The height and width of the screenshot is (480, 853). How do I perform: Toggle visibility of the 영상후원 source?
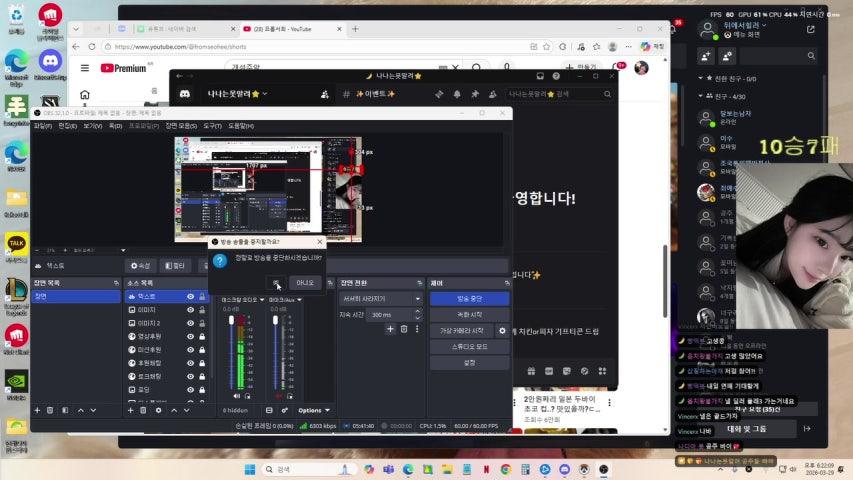[190, 336]
